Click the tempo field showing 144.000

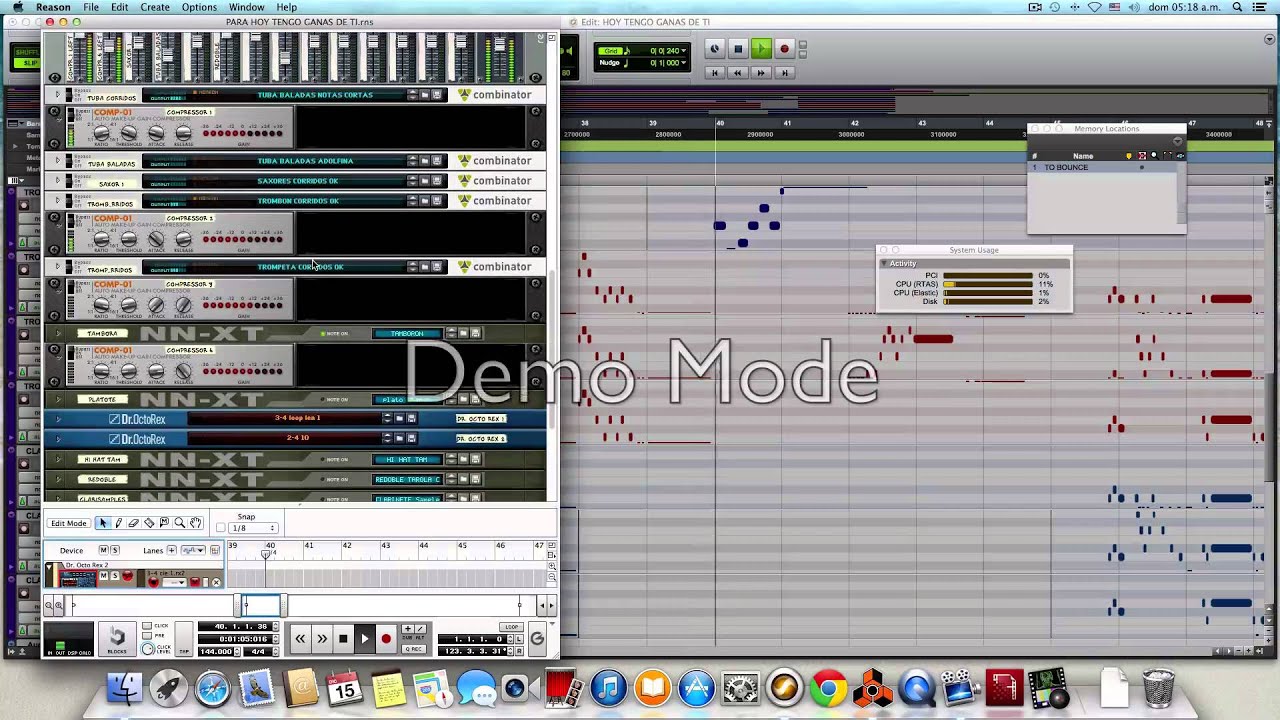(x=216, y=651)
